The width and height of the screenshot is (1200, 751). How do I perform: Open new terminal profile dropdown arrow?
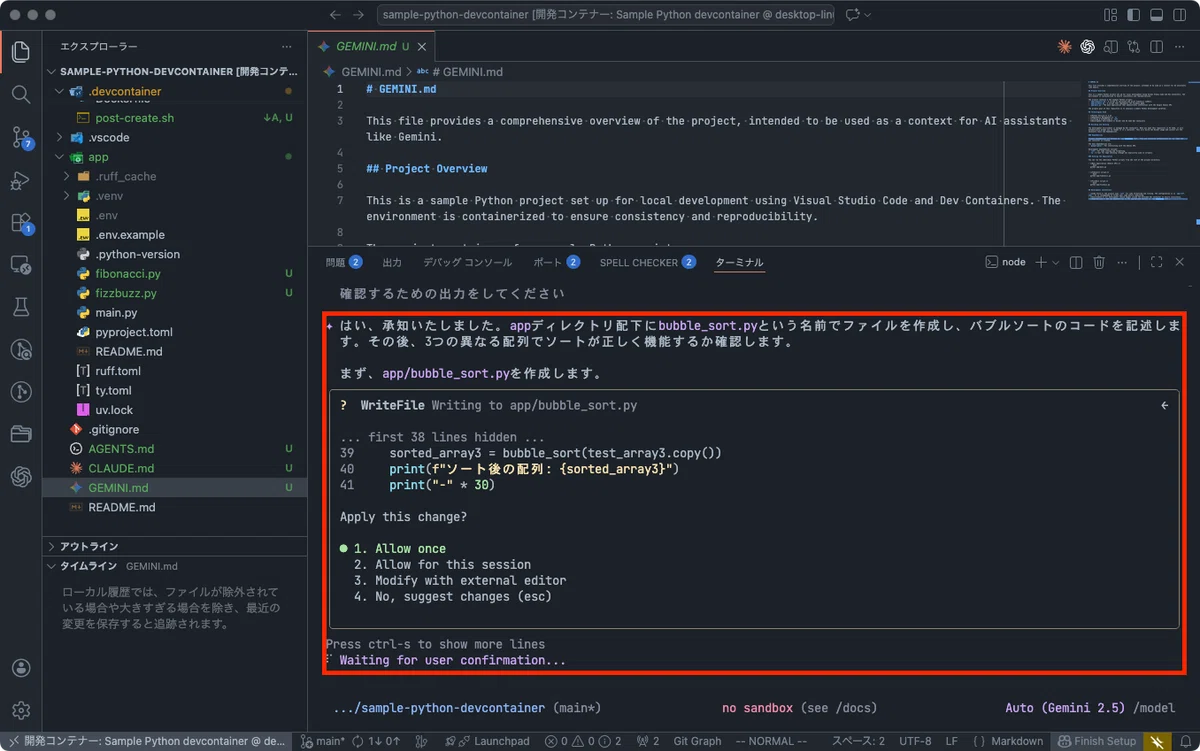(1056, 262)
